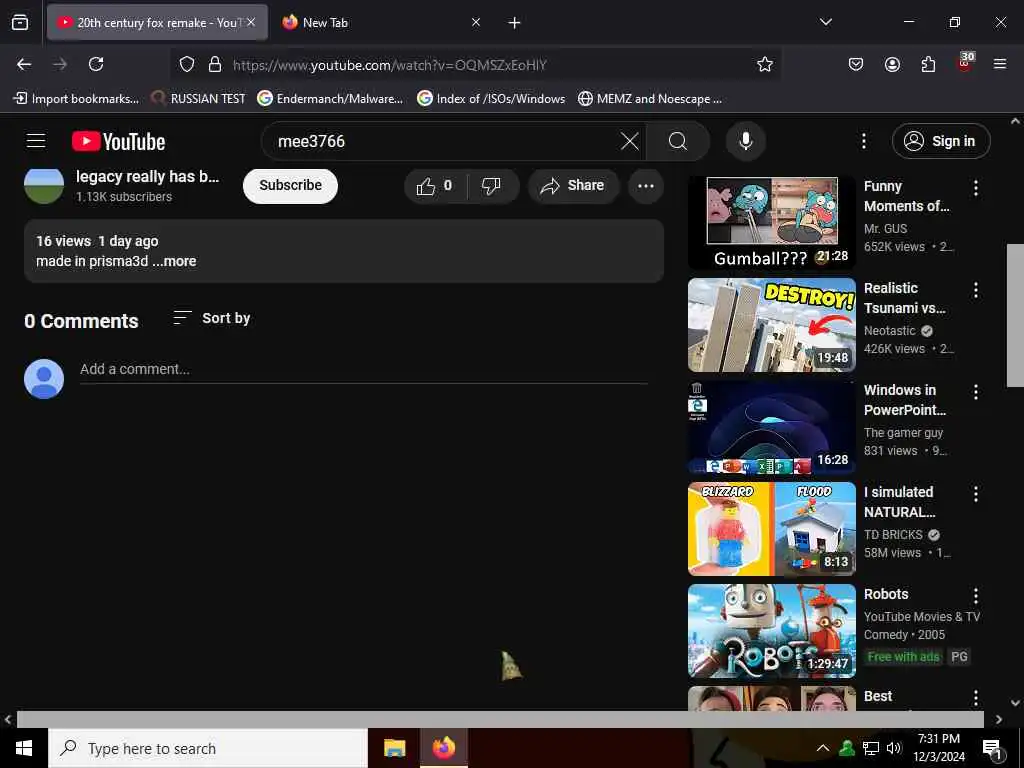Click the vertical page scrollbar thumb
Viewport: 1024px width, 768px height.
pyautogui.click(x=1016, y=315)
